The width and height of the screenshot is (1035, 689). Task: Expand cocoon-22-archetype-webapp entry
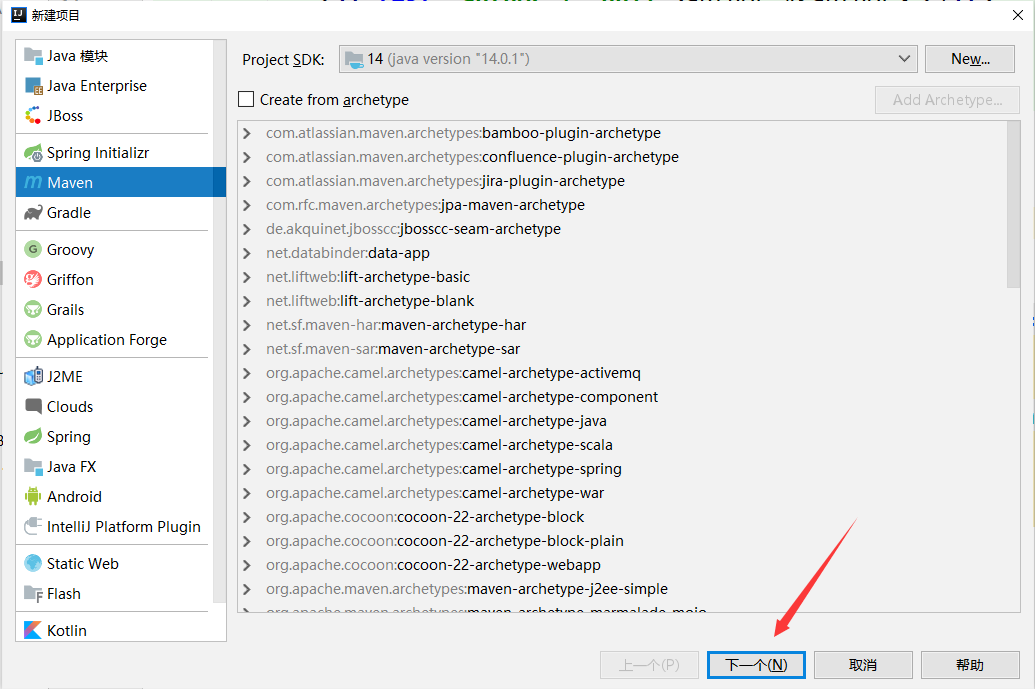(x=247, y=566)
